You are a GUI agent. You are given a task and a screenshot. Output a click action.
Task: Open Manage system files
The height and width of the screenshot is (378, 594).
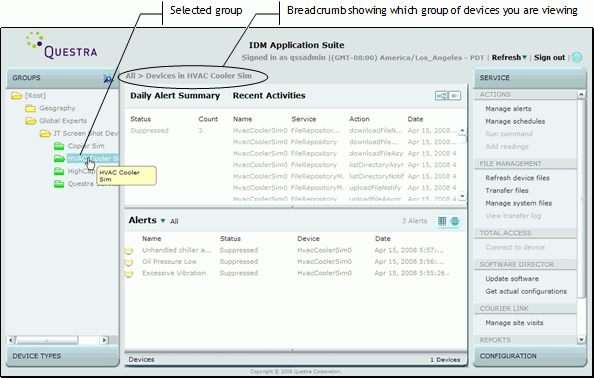(519, 203)
